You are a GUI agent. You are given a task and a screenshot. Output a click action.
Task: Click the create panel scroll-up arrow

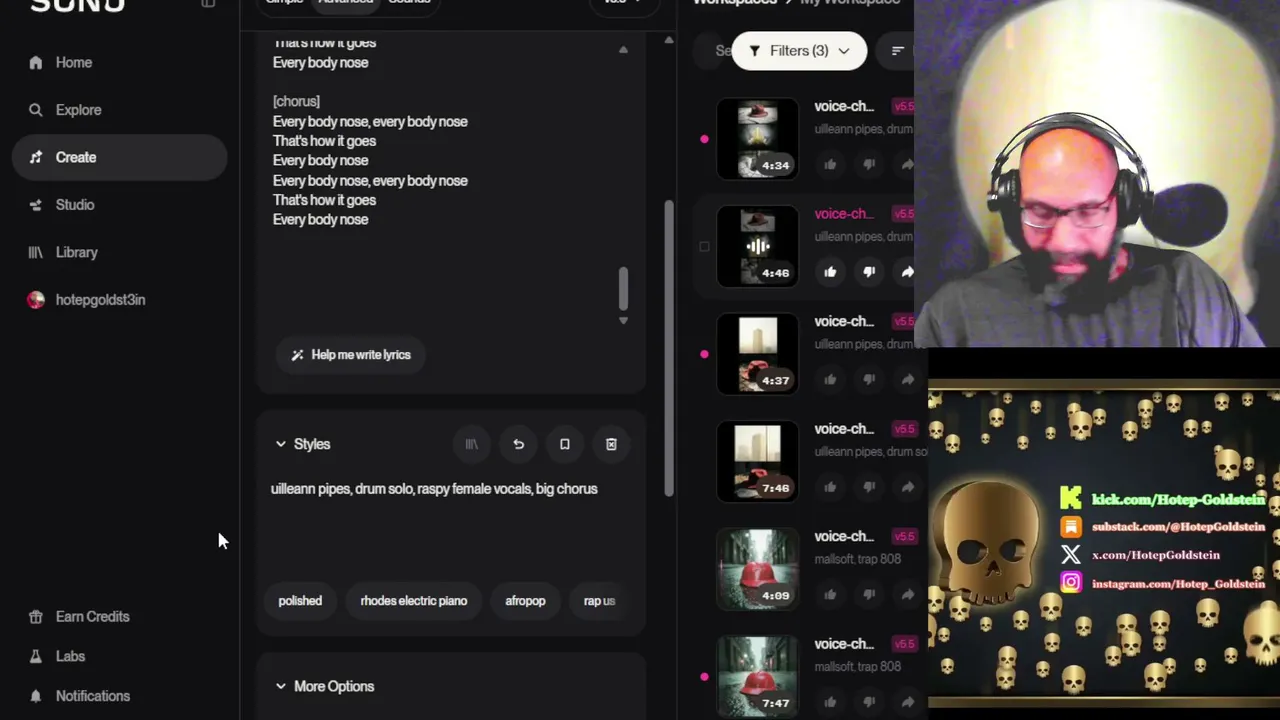tap(669, 41)
